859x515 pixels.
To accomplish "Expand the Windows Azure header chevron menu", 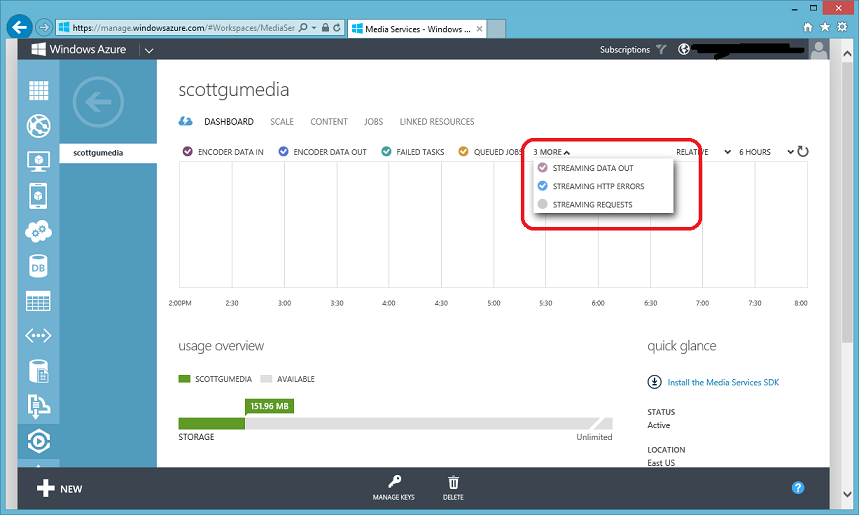I will pos(148,50).
